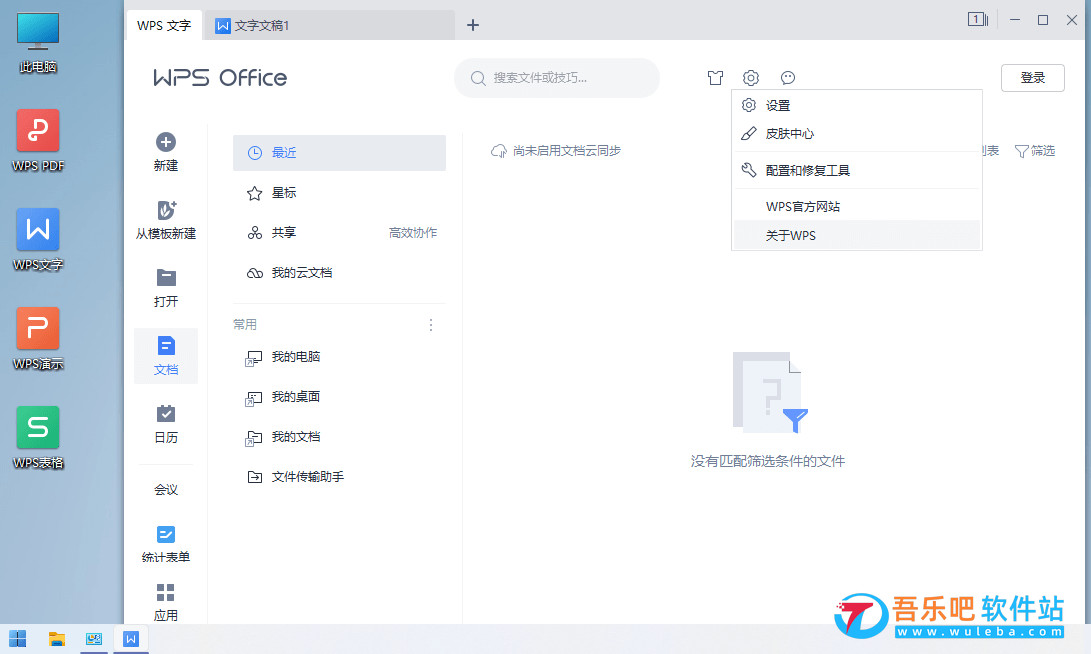The height and width of the screenshot is (654, 1091).
Task: Click the new tab plus button
Action: 473,25
